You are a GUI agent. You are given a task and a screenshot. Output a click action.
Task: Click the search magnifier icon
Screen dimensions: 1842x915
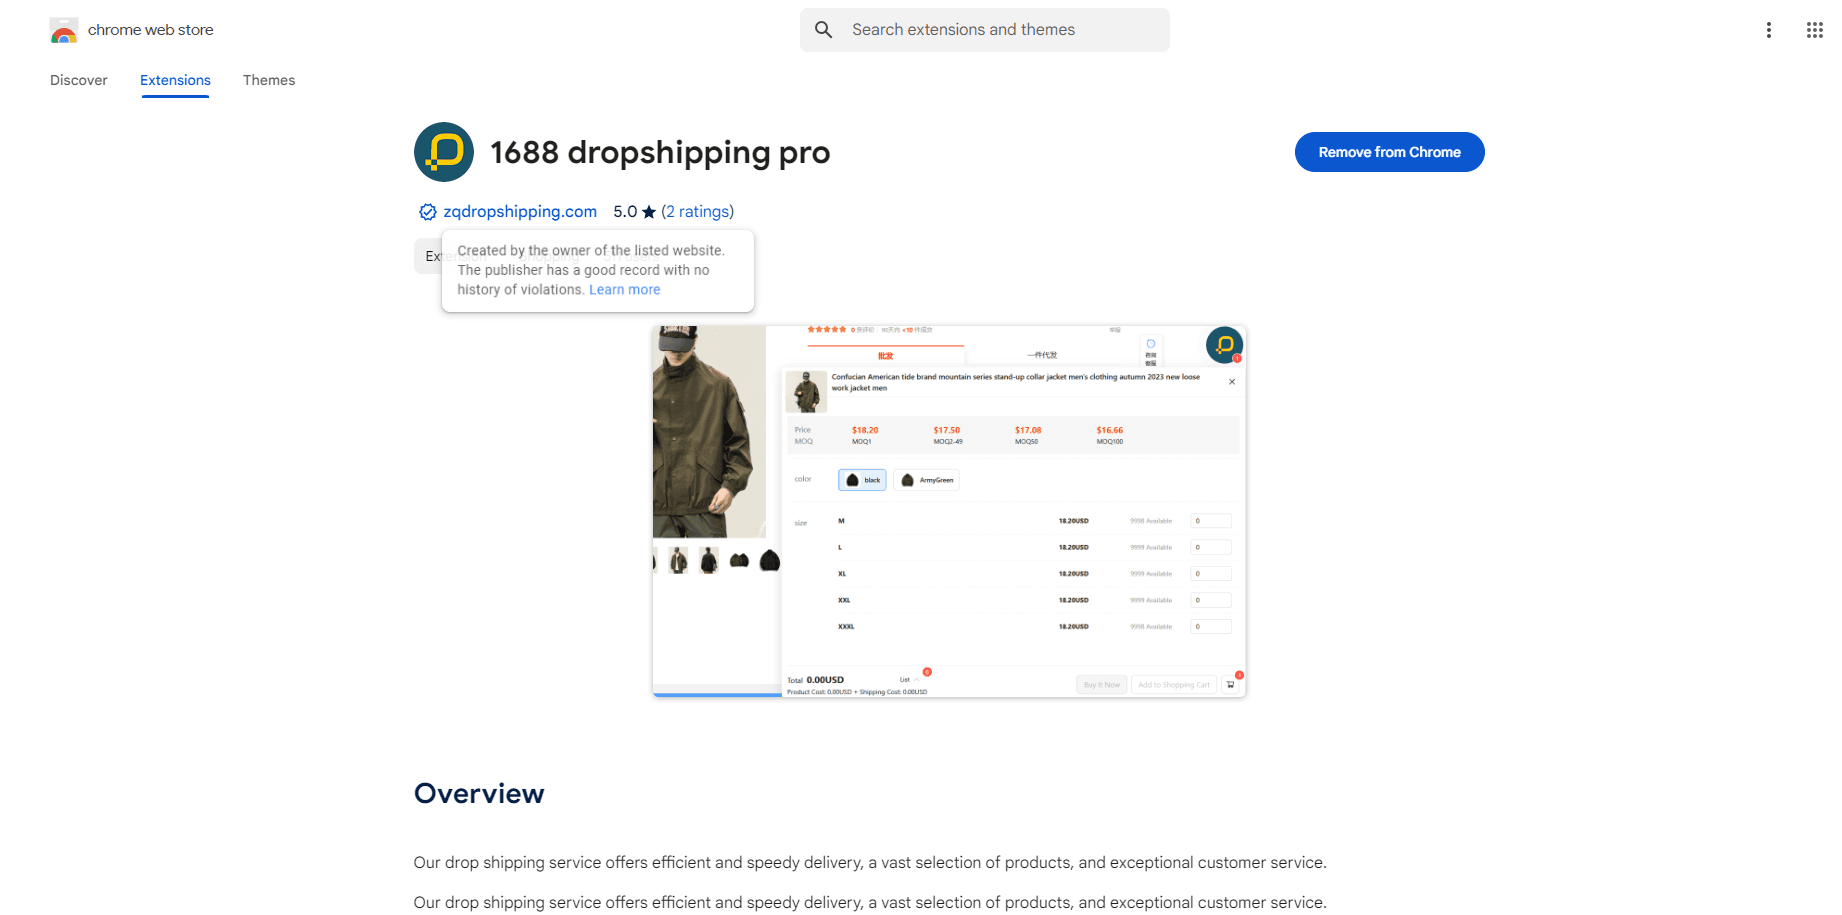823,30
